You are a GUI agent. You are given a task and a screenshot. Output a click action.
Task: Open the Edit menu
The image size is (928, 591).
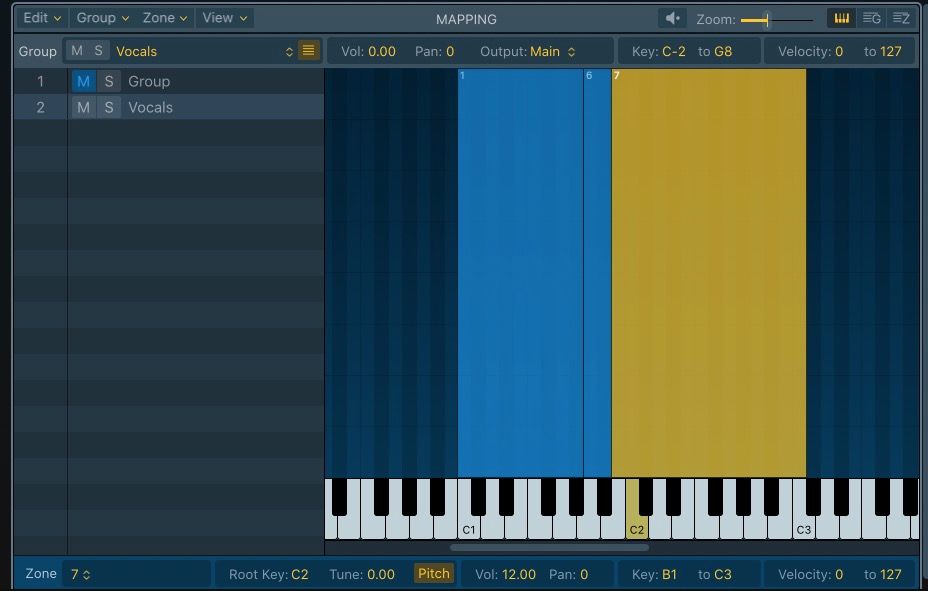click(42, 18)
